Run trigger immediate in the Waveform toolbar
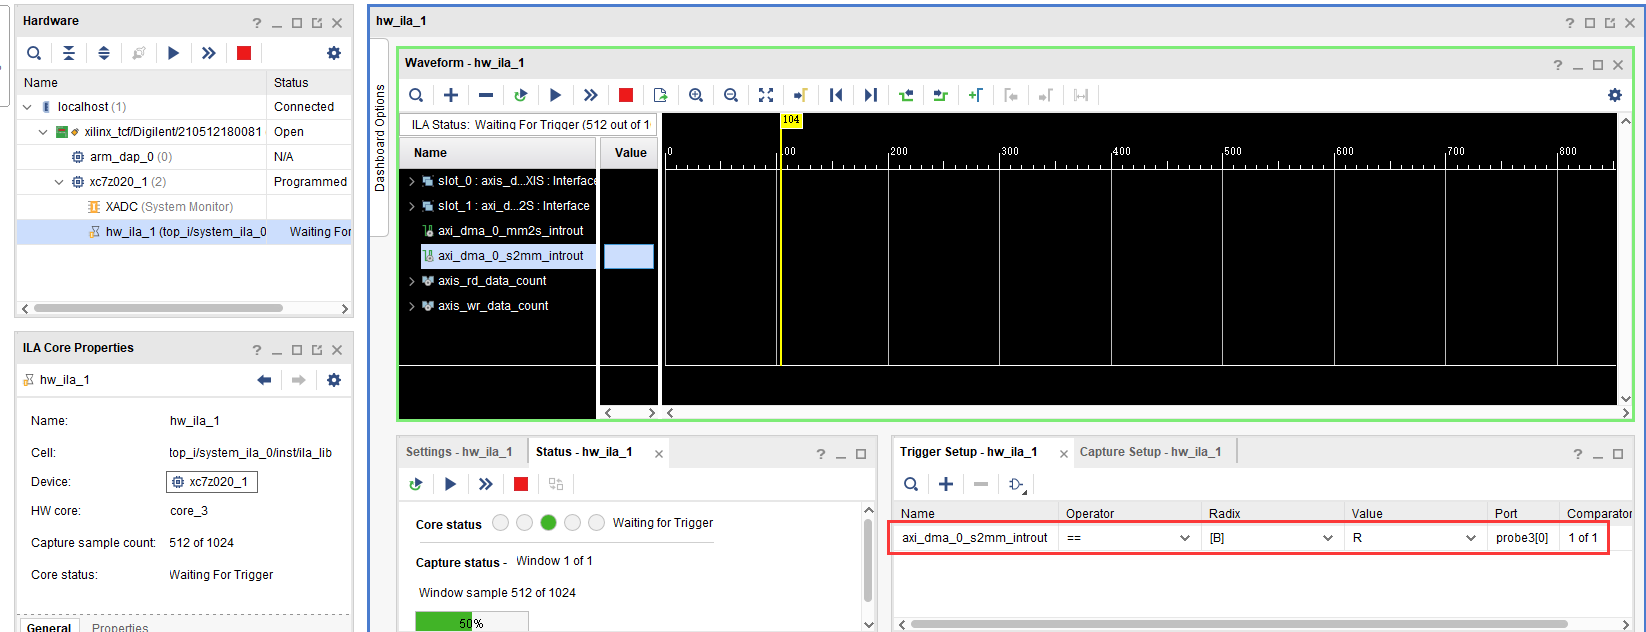The width and height of the screenshot is (1646, 632). pos(590,95)
